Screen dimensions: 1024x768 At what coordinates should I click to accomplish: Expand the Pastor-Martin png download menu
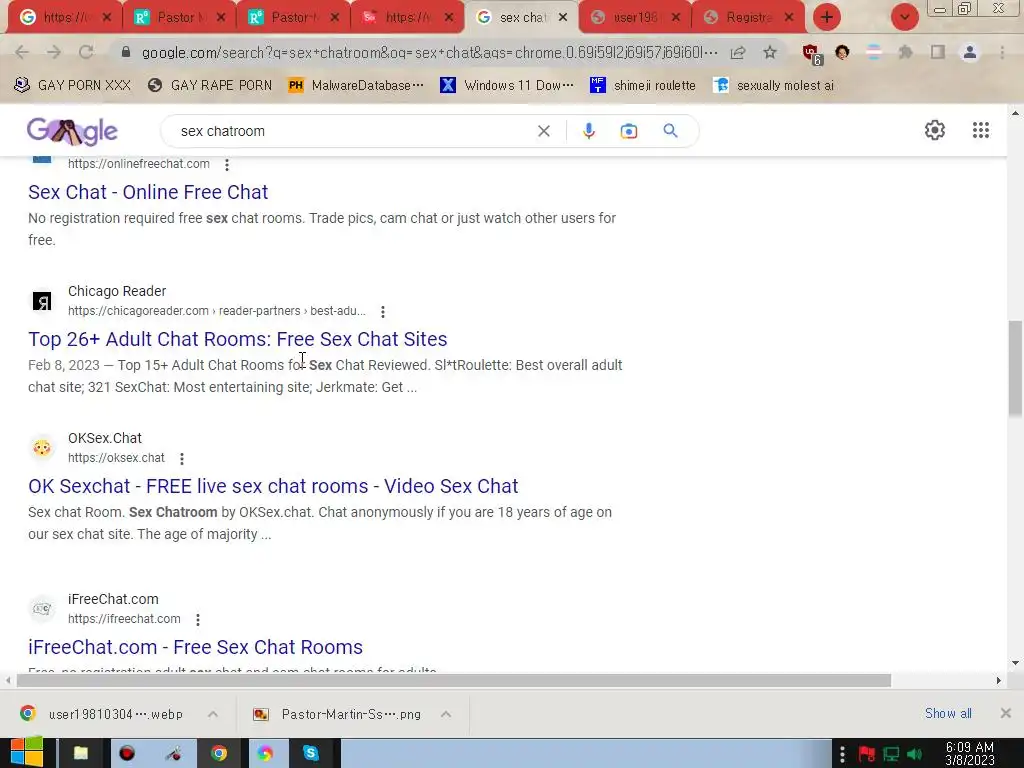446,714
